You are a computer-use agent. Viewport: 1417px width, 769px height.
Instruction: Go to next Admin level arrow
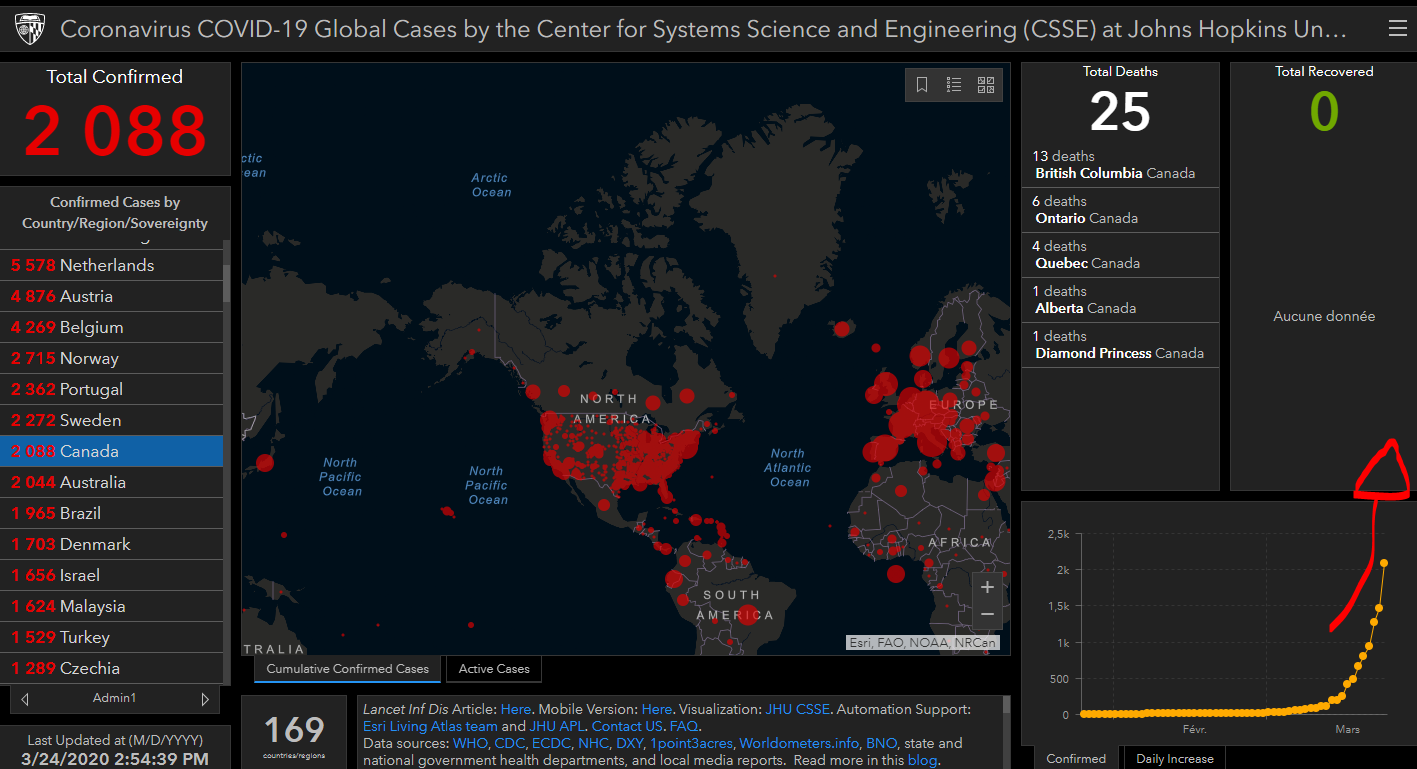(x=205, y=698)
